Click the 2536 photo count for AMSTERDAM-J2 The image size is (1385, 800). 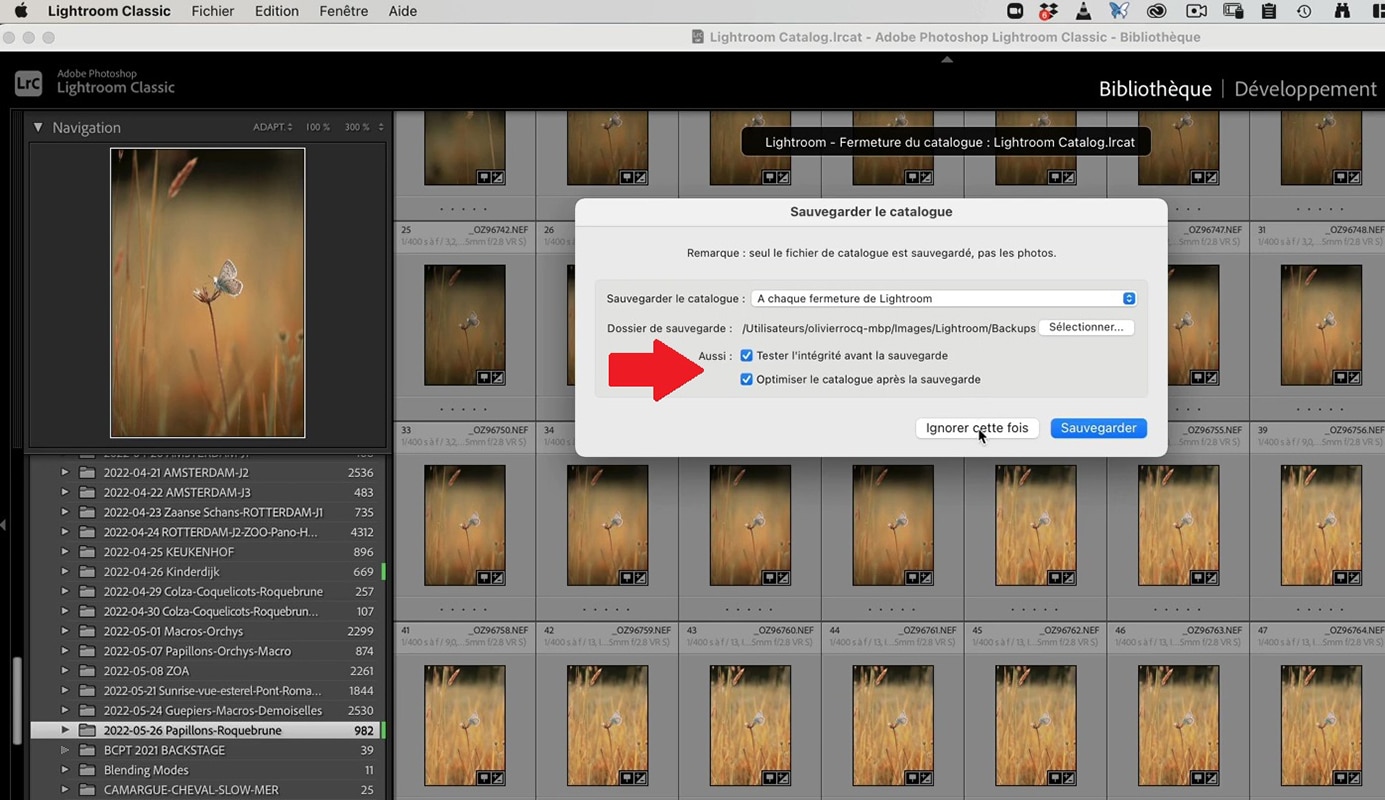point(360,473)
